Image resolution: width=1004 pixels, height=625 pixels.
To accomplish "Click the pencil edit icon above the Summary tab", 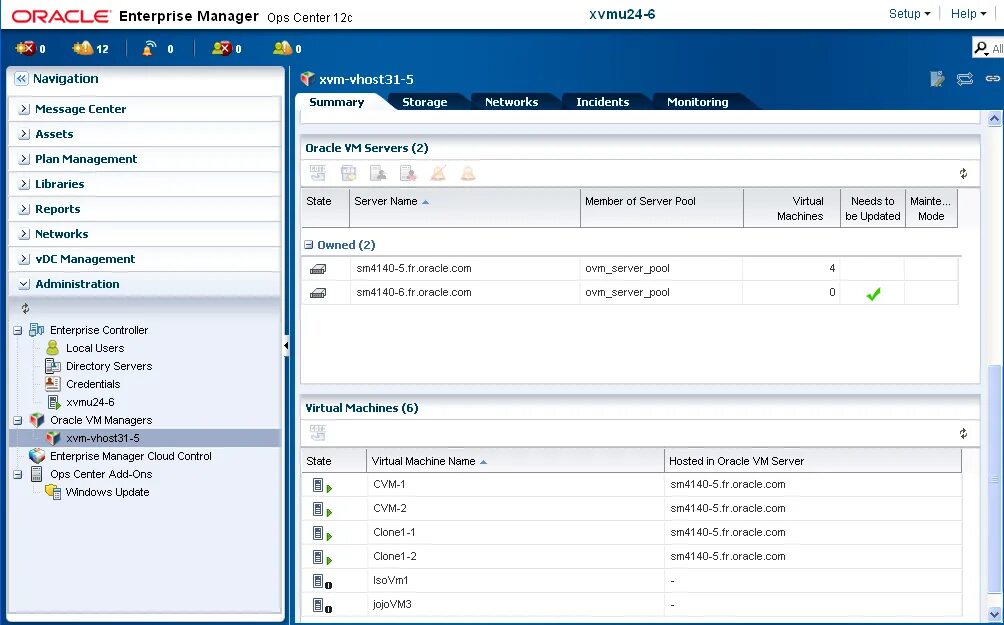I will point(936,78).
